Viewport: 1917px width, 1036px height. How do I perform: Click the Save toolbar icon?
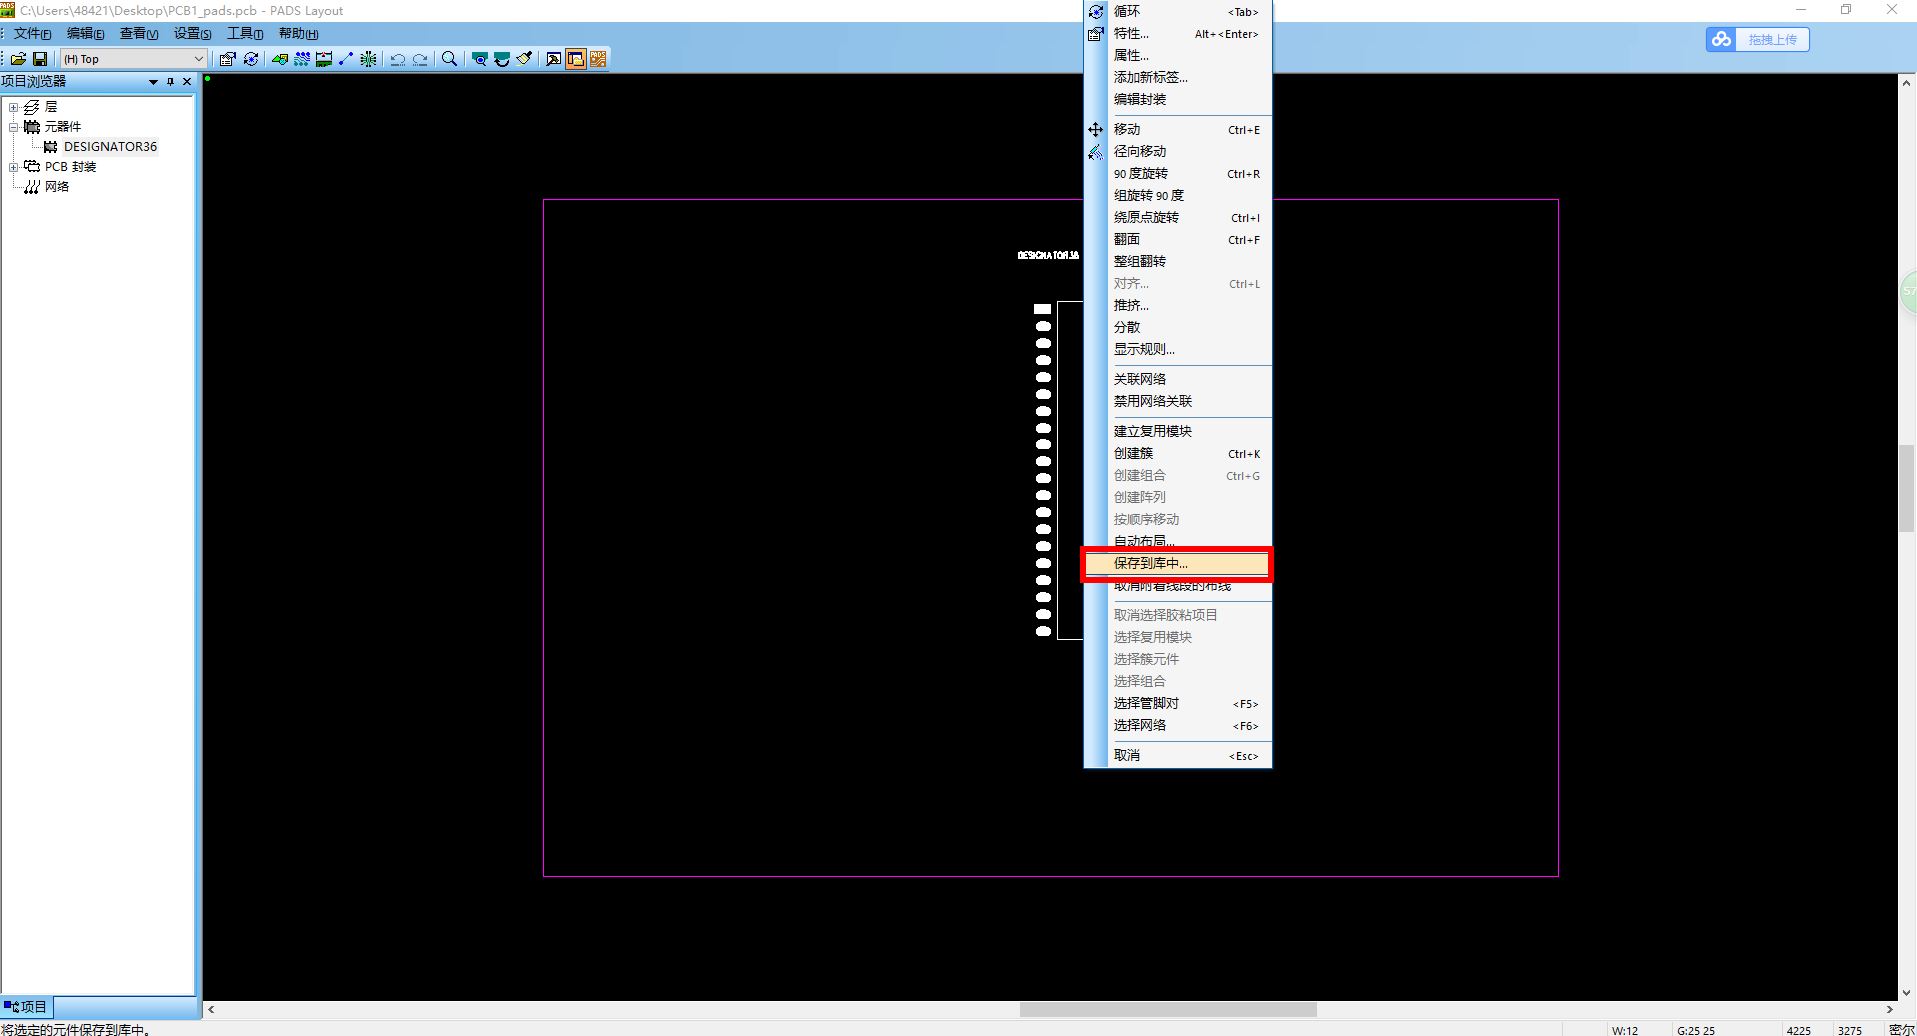(x=40, y=59)
